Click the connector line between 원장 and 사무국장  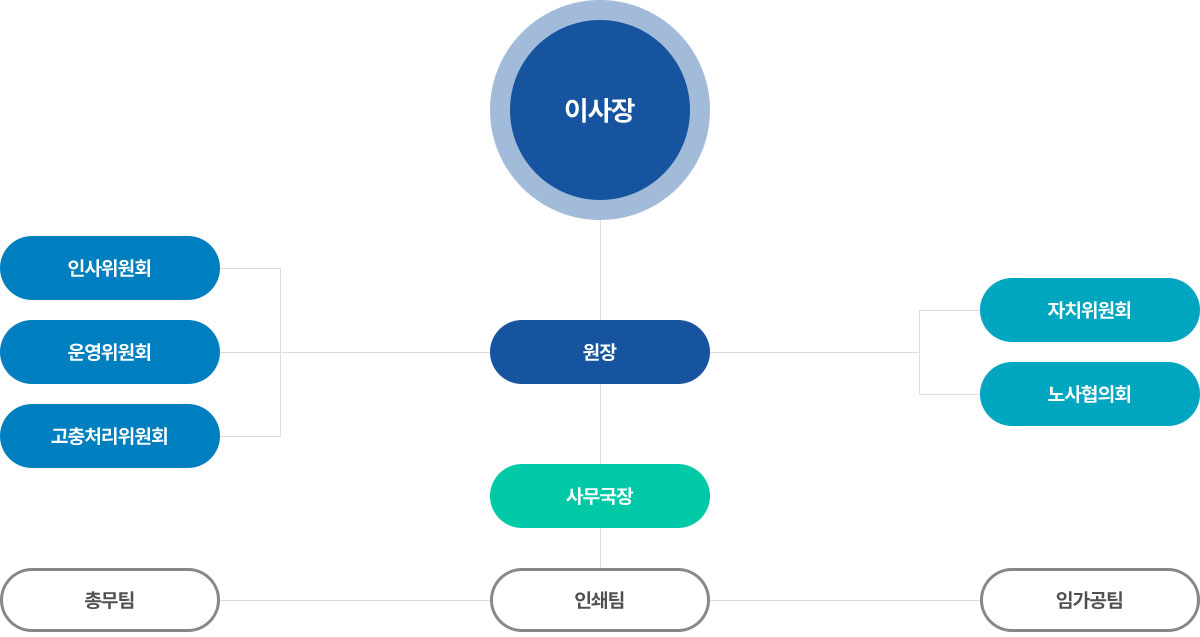click(600, 424)
